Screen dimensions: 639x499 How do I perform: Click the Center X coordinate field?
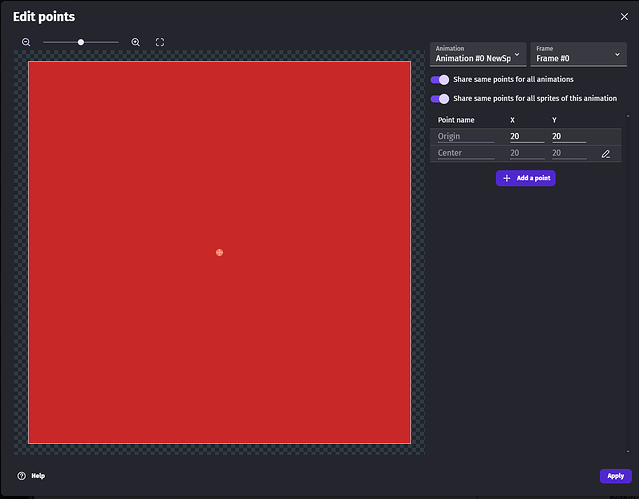pos(526,154)
